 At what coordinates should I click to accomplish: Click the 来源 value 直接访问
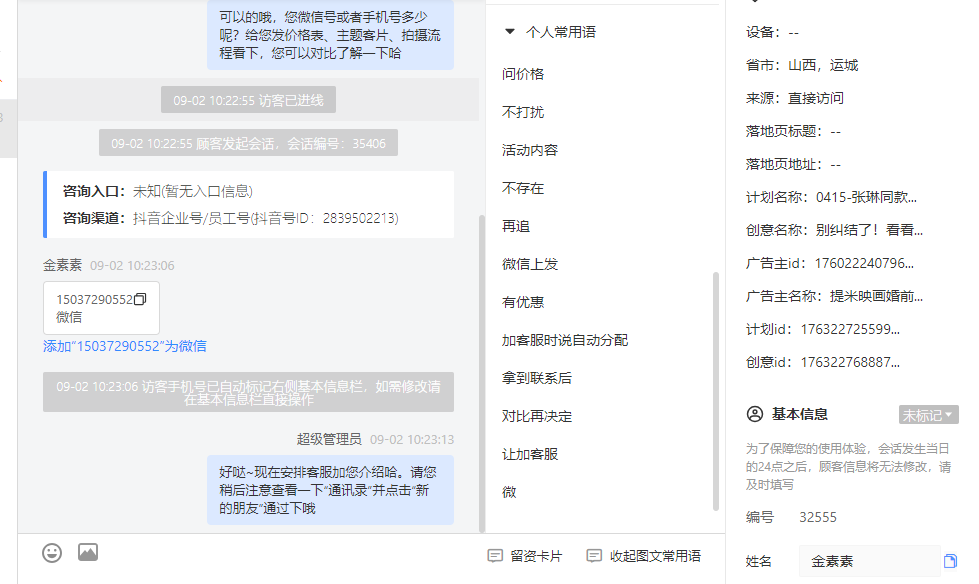coord(815,99)
